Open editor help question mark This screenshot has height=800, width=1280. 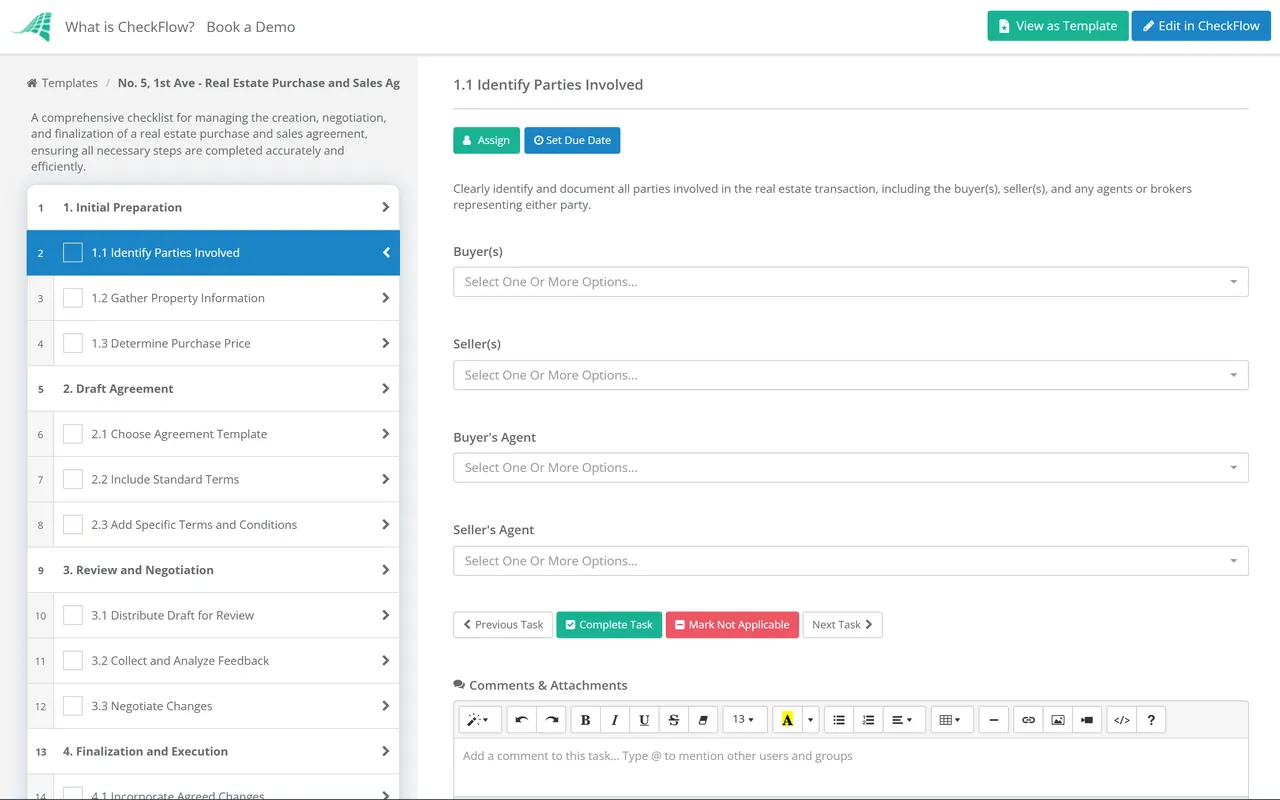point(1151,720)
